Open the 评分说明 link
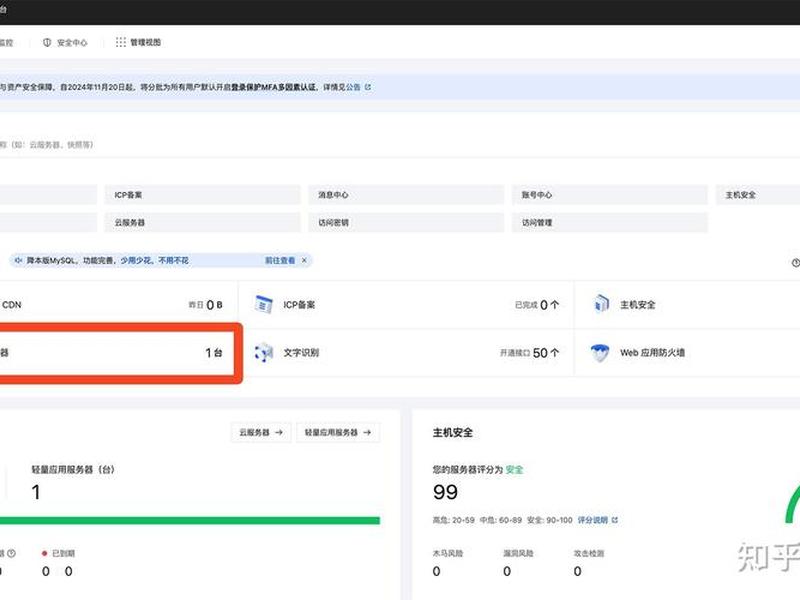 592,520
